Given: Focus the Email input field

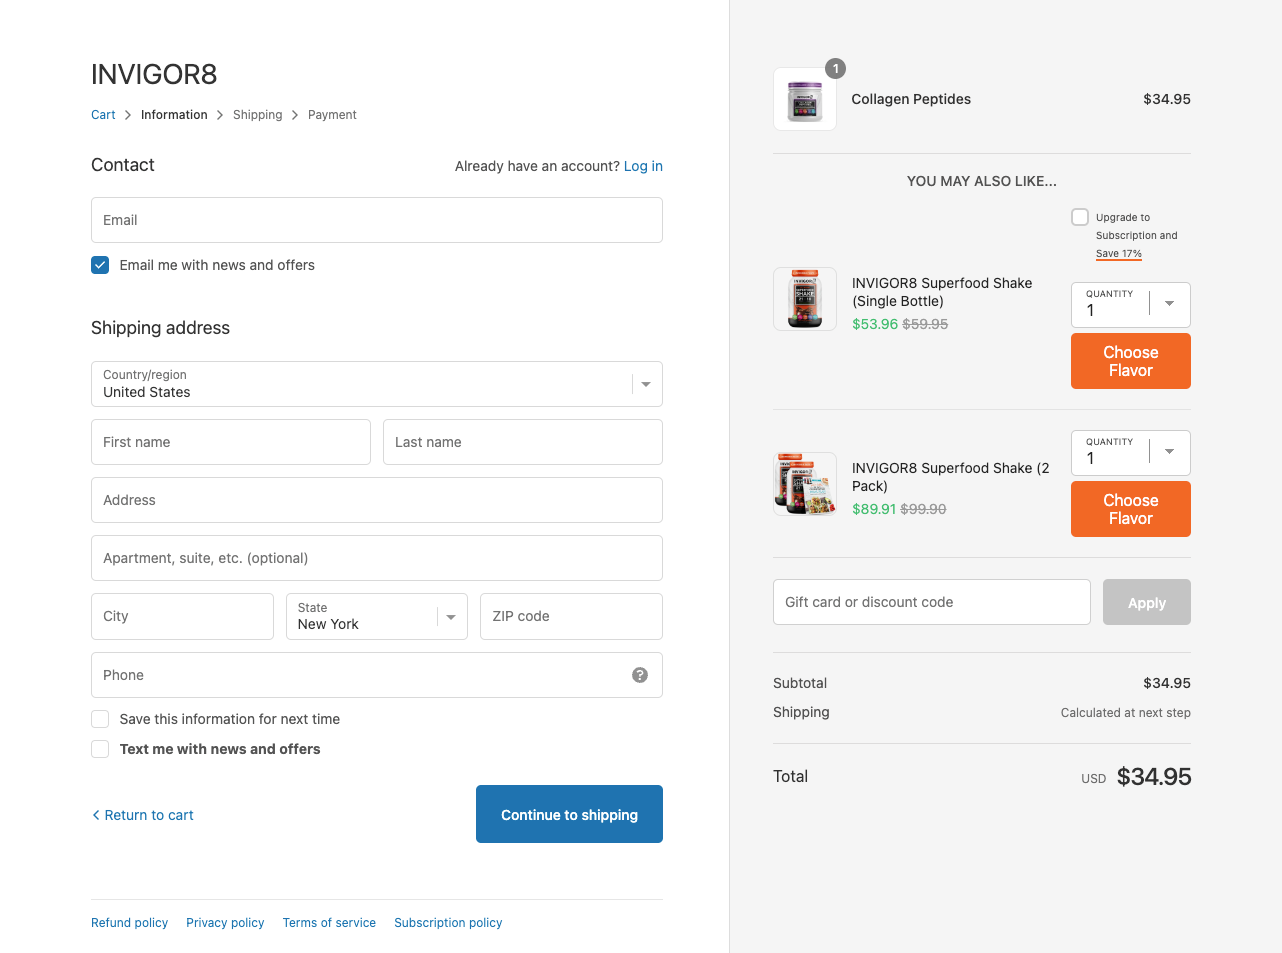Looking at the screenshot, I should [377, 220].
